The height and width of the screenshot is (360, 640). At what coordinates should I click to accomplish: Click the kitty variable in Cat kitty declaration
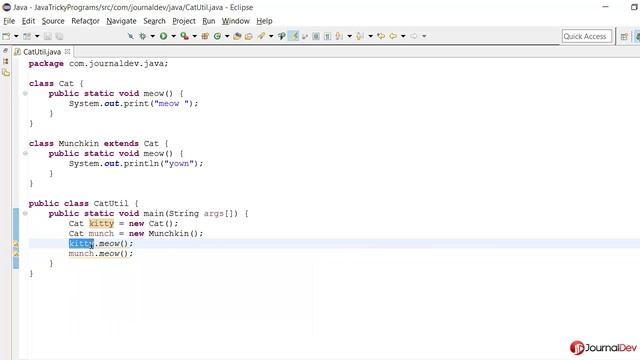(x=101, y=224)
